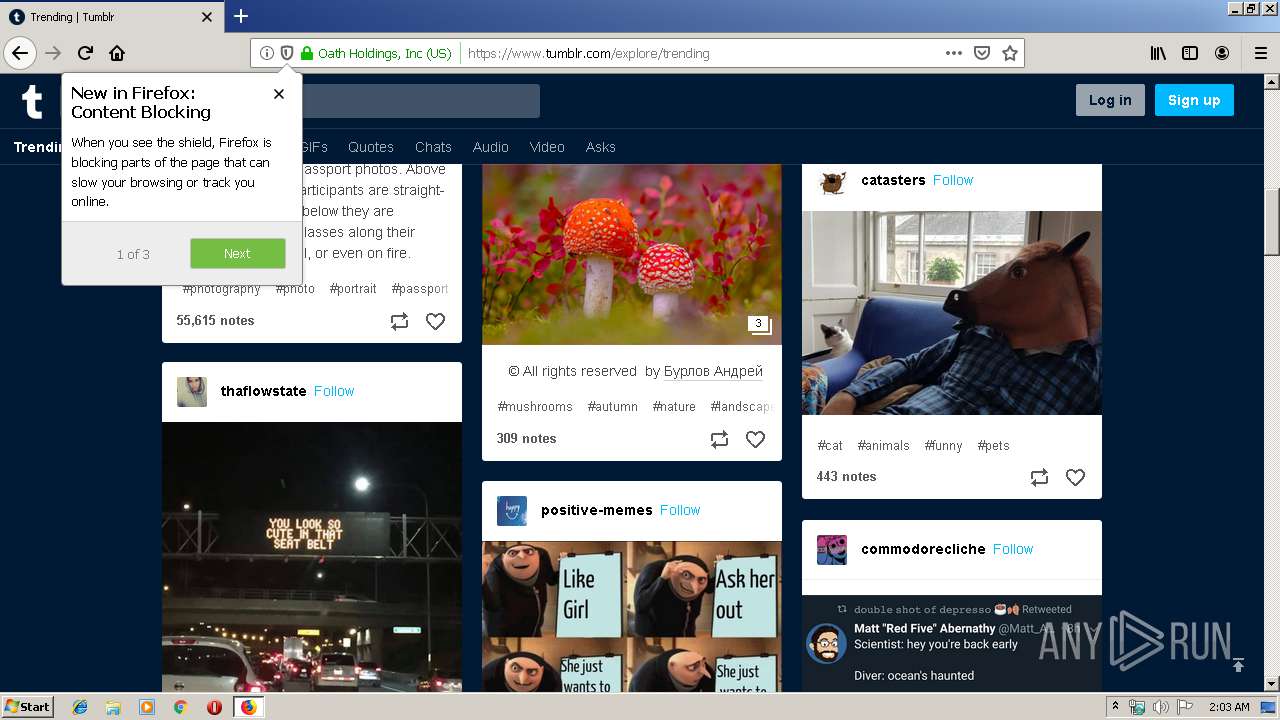Open the Бурлов Андрей author link
1280x720 pixels.
coord(713,371)
